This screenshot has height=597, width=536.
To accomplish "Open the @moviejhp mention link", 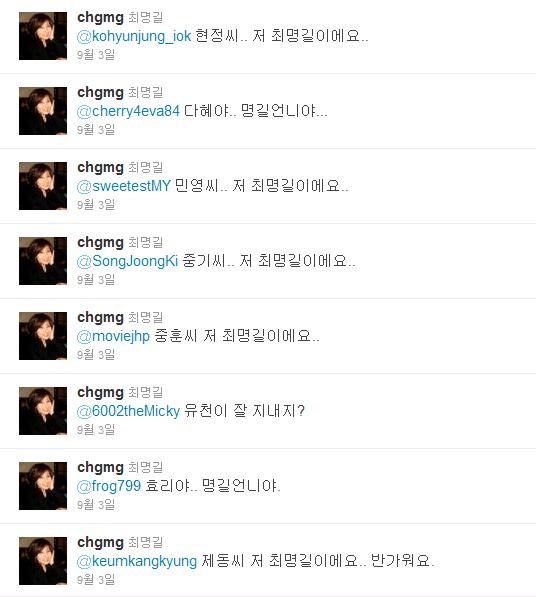I will click(x=113, y=336).
